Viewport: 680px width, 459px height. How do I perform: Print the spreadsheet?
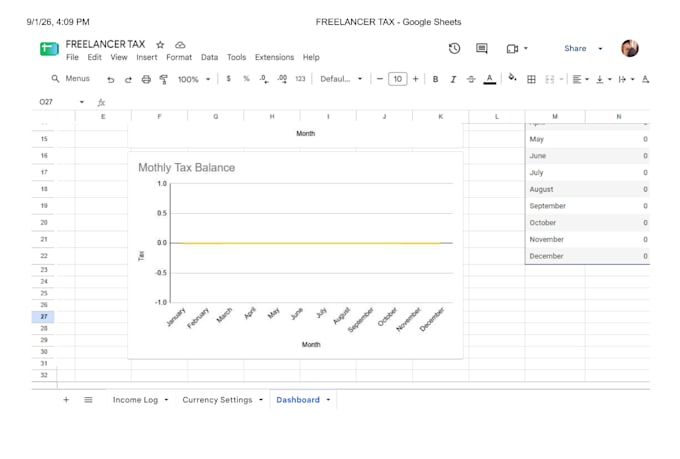click(x=146, y=79)
